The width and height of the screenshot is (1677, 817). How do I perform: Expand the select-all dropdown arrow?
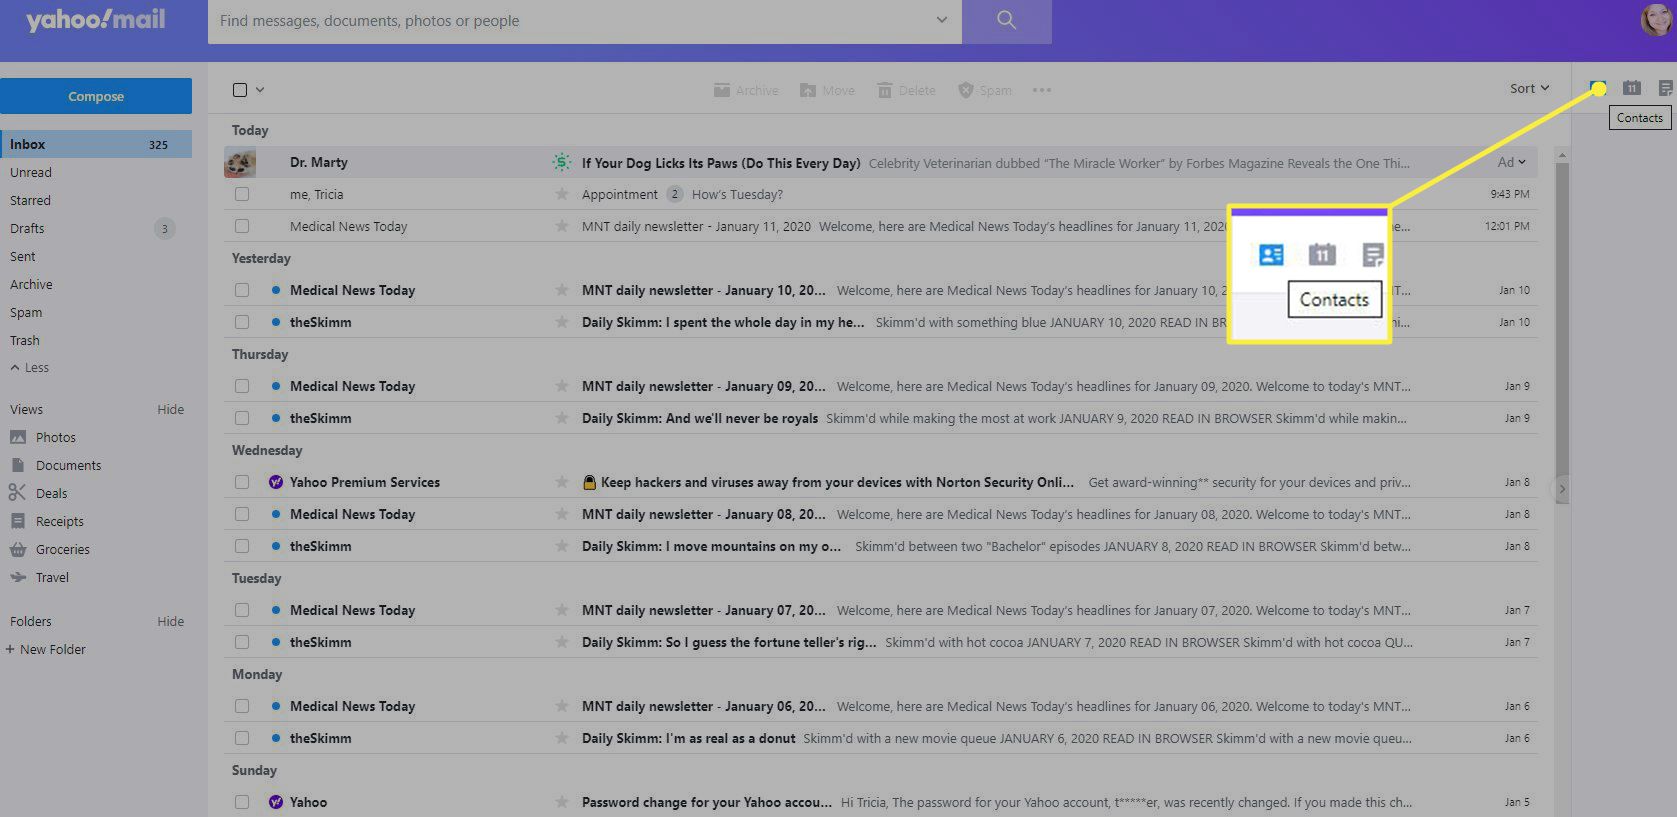[260, 90]
